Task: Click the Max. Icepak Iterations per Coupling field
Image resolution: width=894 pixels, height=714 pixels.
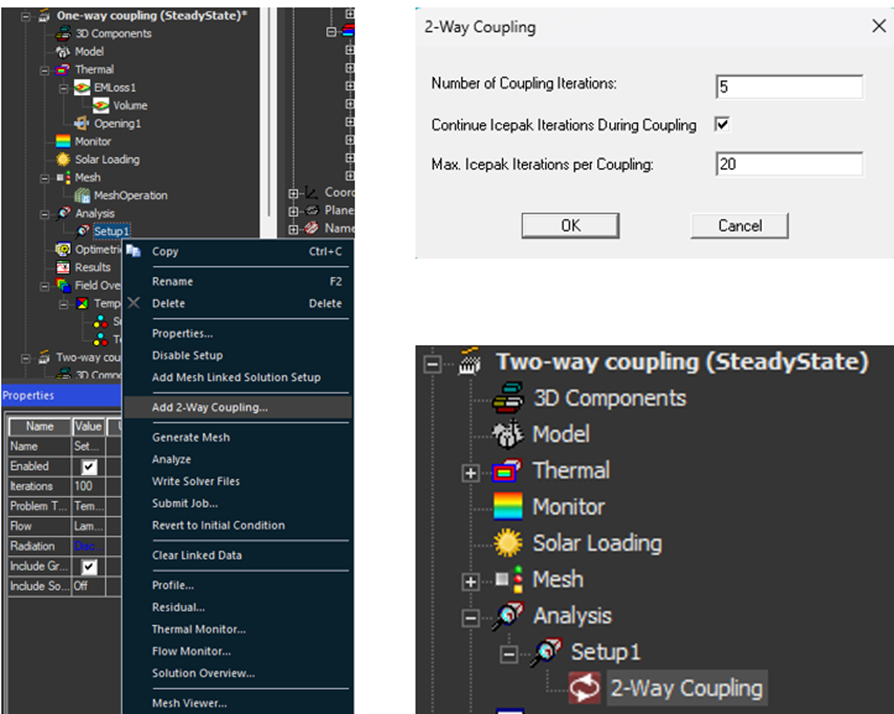Action: pos(788,163)
